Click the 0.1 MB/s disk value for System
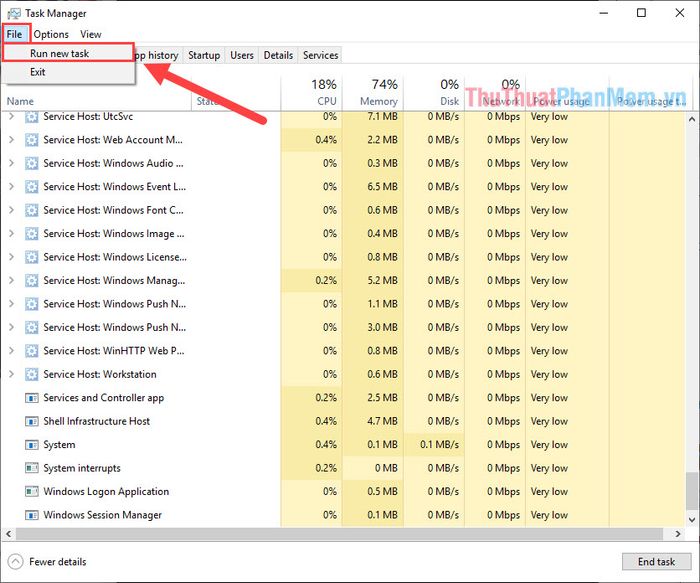700x583 pixels. tap(439, 445)
